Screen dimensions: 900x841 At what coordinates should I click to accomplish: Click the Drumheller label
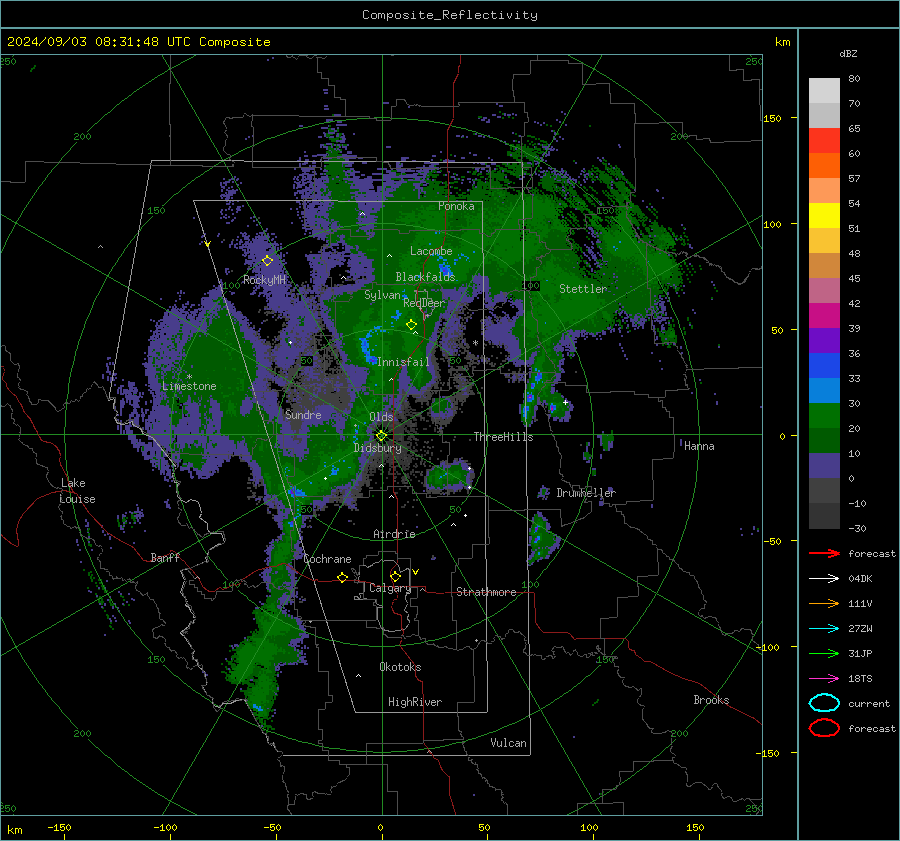[x=586, y=493]
